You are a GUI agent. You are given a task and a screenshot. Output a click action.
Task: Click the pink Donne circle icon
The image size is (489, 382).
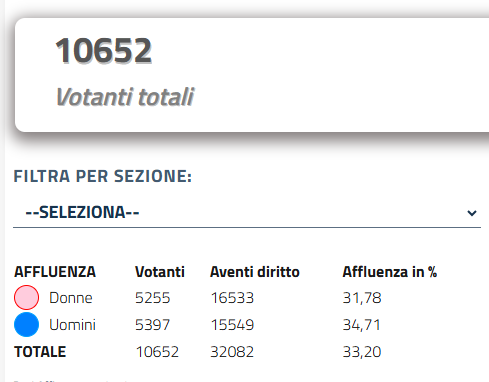click(26, 297)
